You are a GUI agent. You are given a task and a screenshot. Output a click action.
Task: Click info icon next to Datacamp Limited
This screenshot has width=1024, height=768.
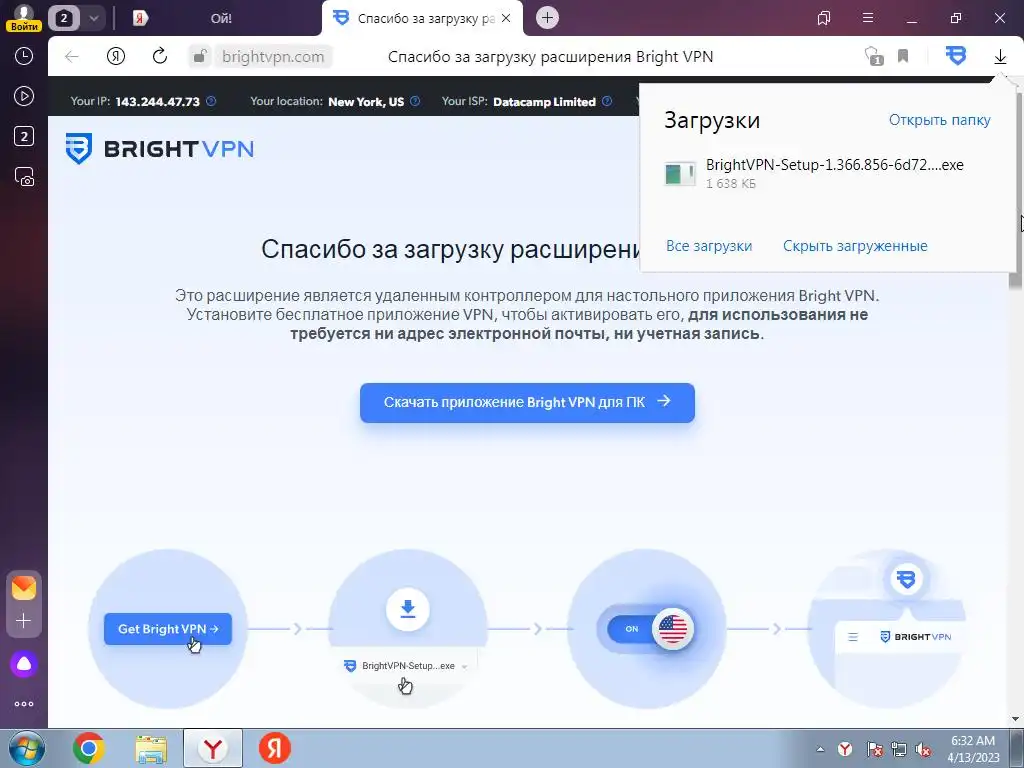[607, 101]
